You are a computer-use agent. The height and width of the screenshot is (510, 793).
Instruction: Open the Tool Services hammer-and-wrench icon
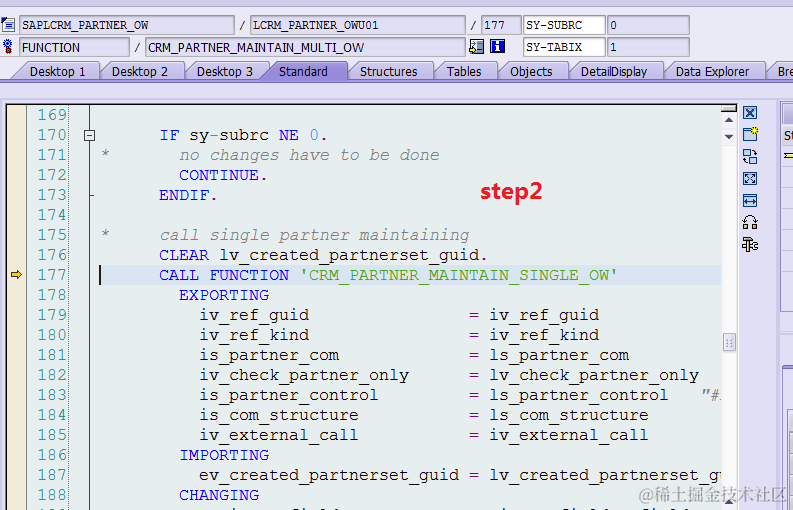pyautogui.click(x=750, y=245)
